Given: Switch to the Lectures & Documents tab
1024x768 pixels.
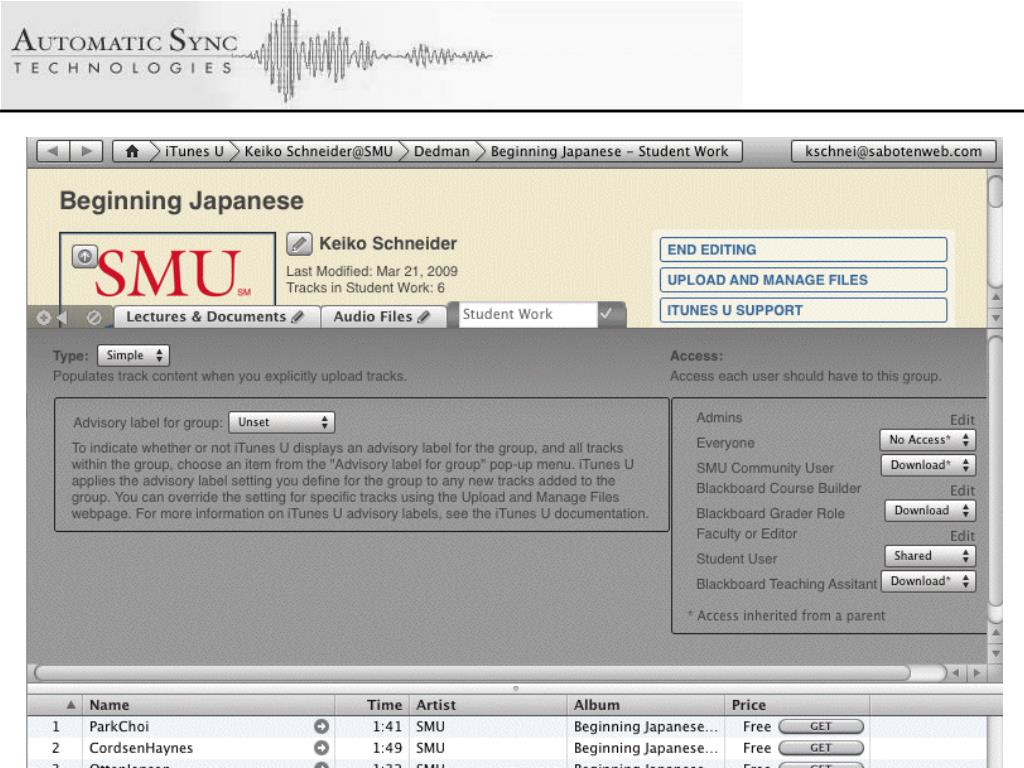Looking at the screenshot, I should click(216, 317).
